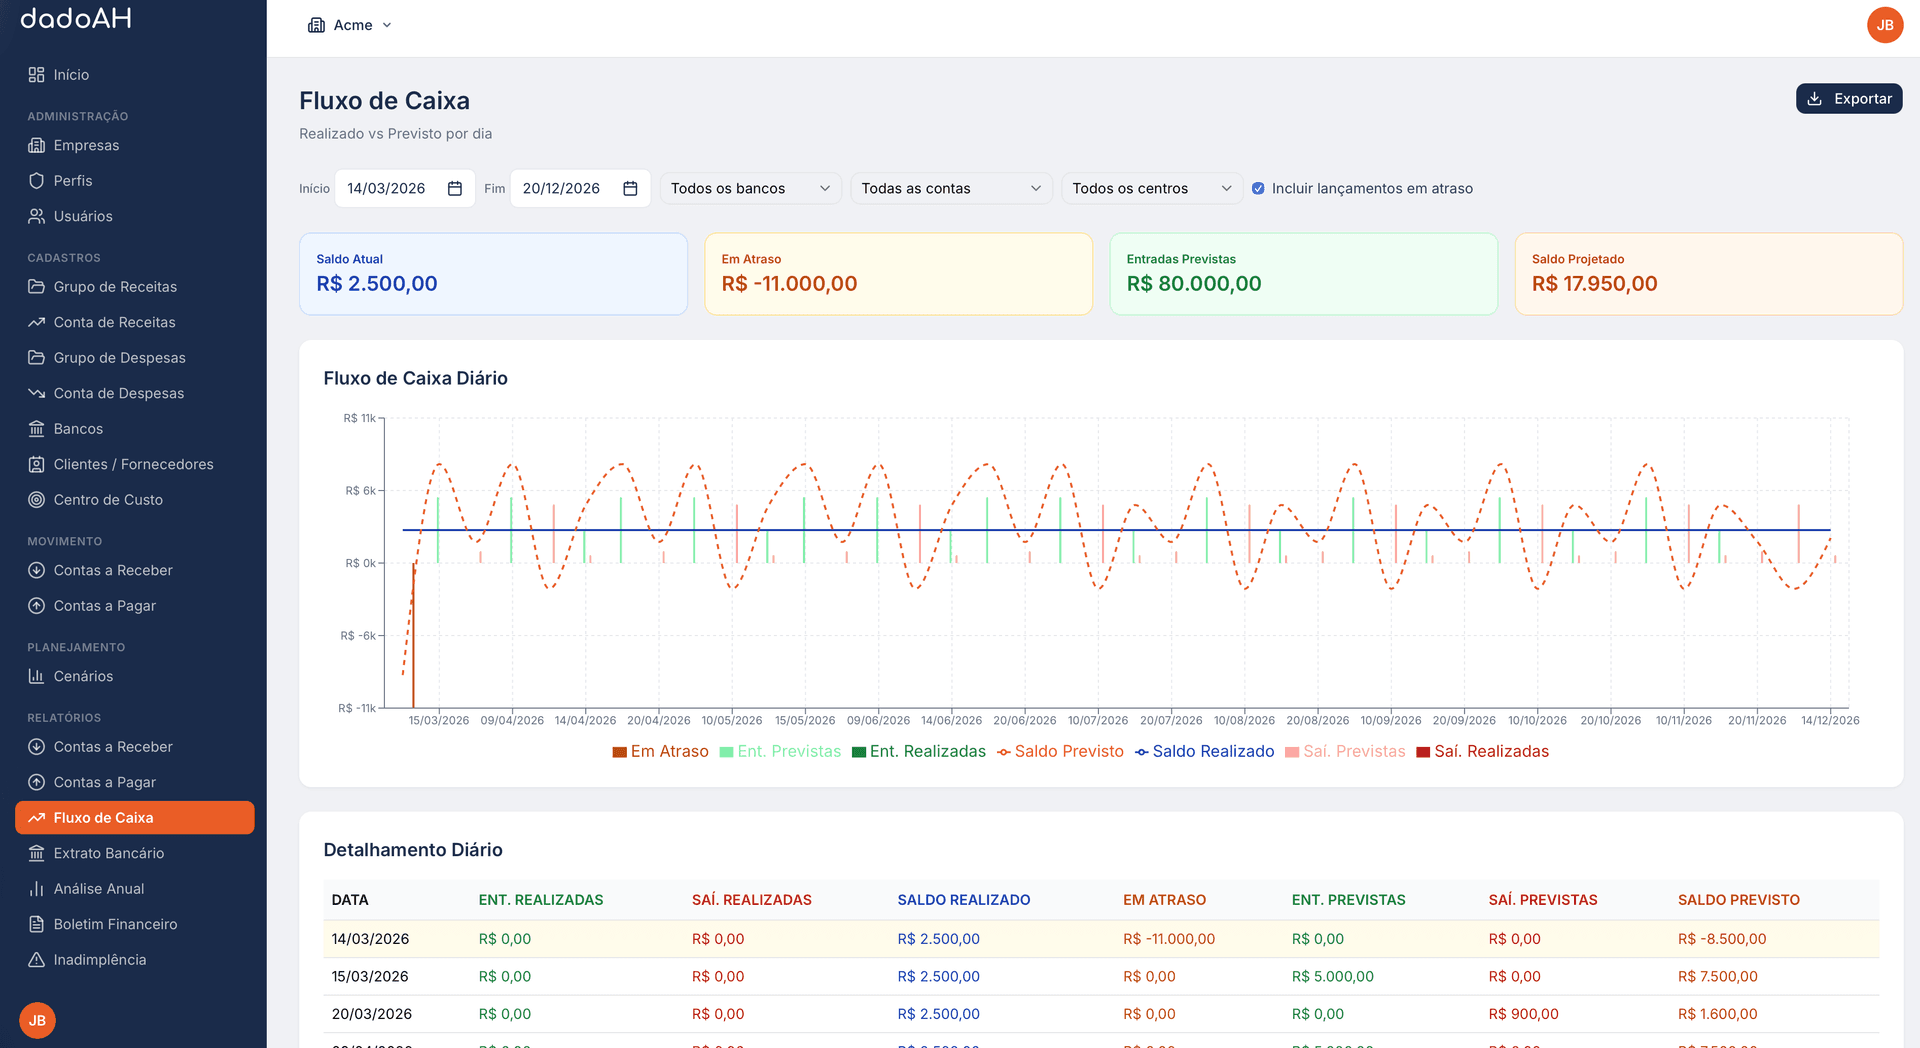This screenshot has width=1920, height=1048.
Task: Click the Bancos bank icon in sidebar
Action: [37, 429]
